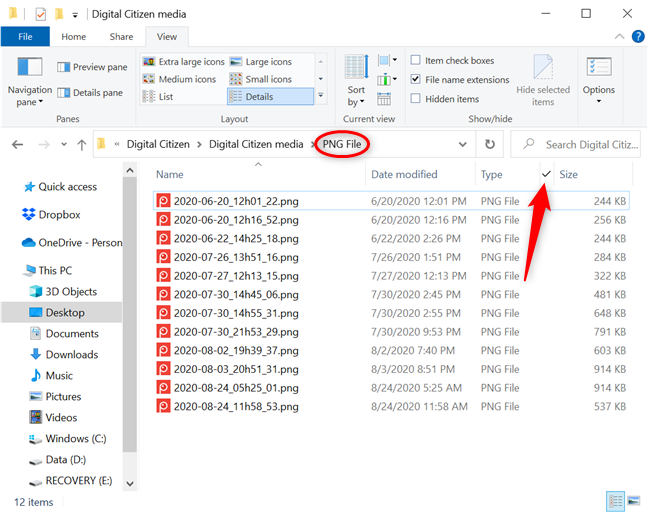Open the Navigation pane dropdown

coord(30,82)
